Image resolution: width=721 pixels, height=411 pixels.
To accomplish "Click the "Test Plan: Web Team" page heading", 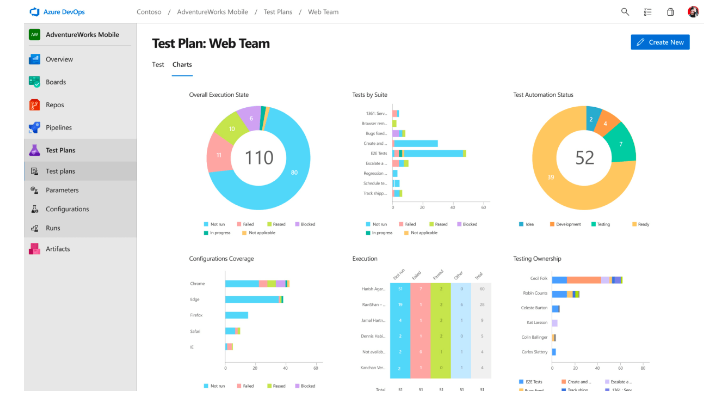I will coord(211,43).
